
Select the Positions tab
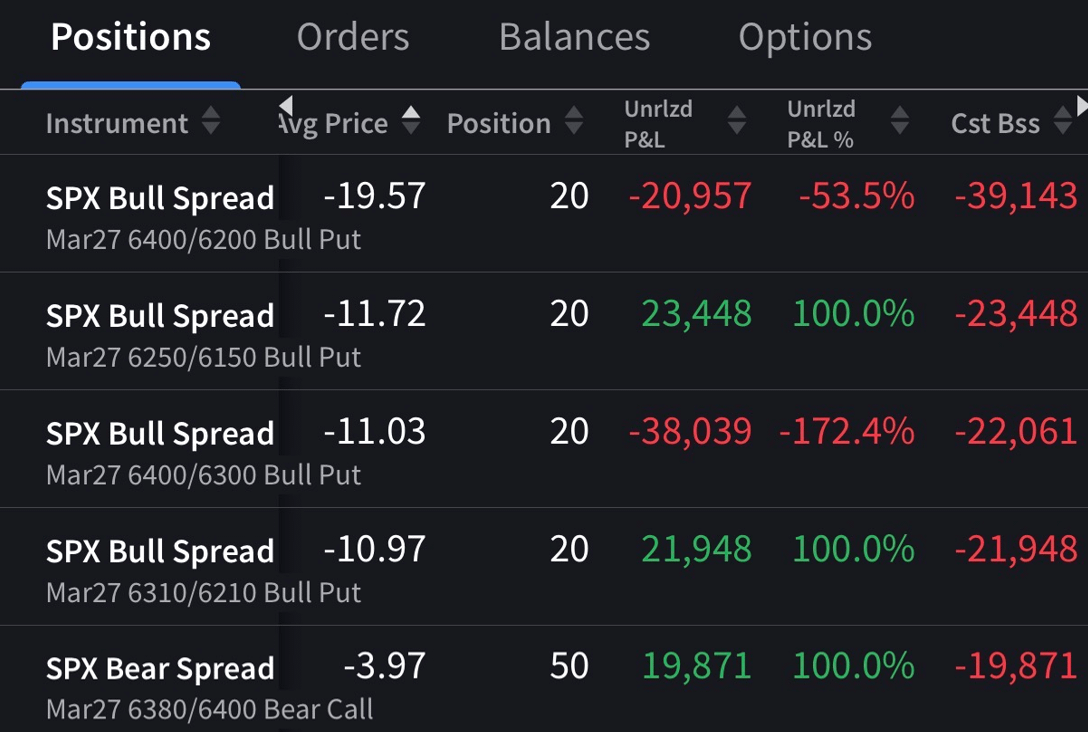tap(131, 38)
